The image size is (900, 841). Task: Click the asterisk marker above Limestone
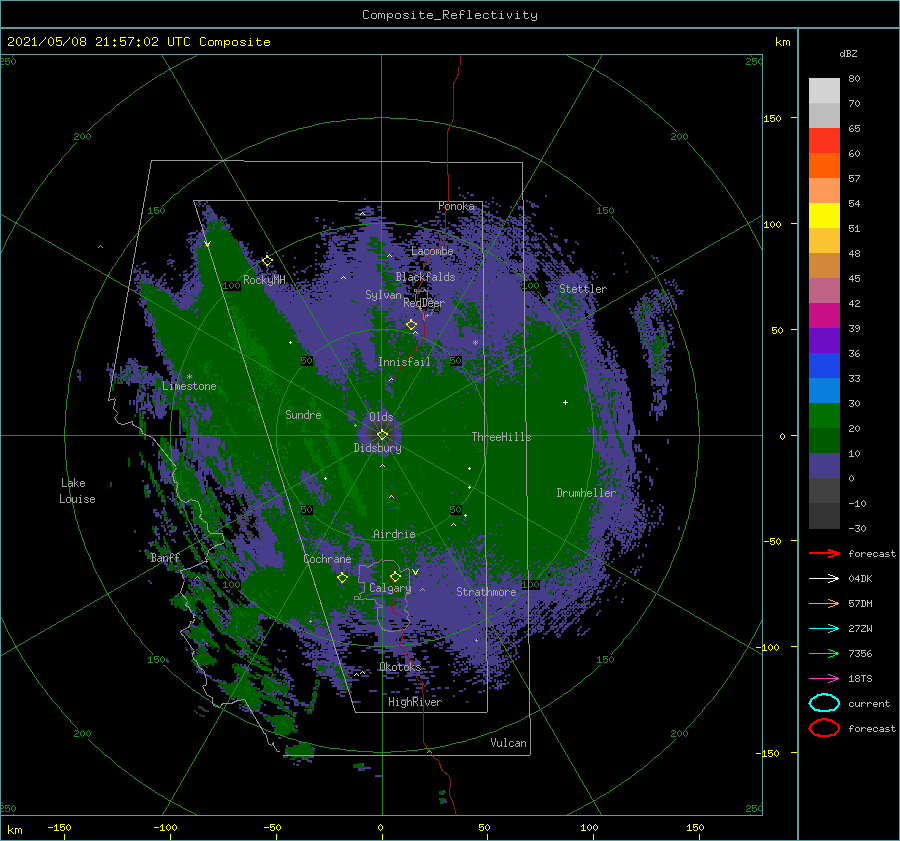point(189,377)
